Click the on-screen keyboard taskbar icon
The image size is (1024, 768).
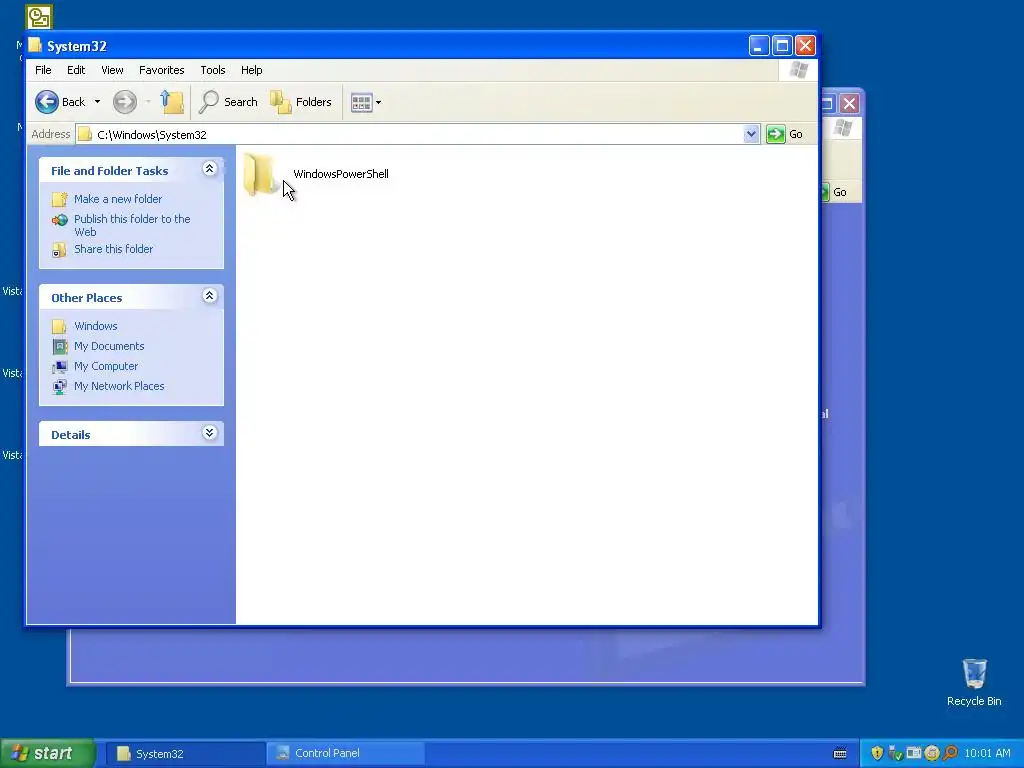[x=840, y=754]
